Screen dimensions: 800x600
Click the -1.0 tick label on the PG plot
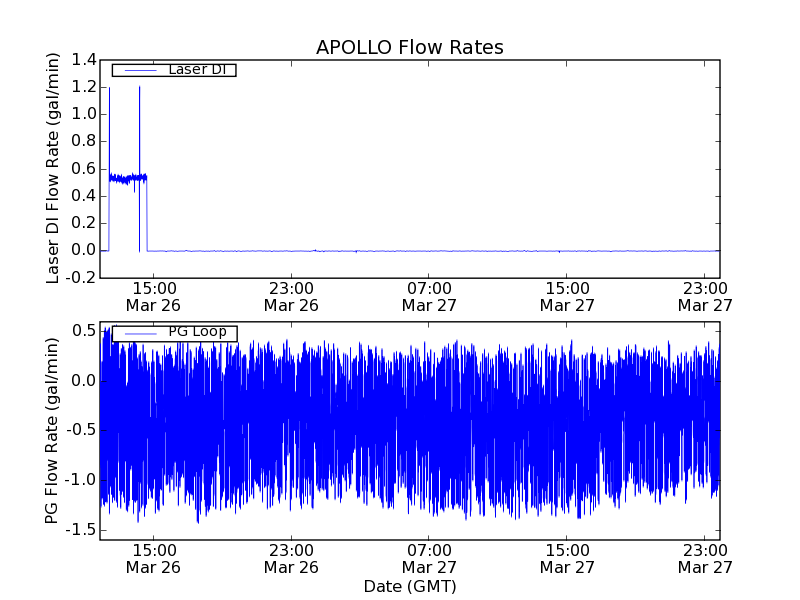81,480
